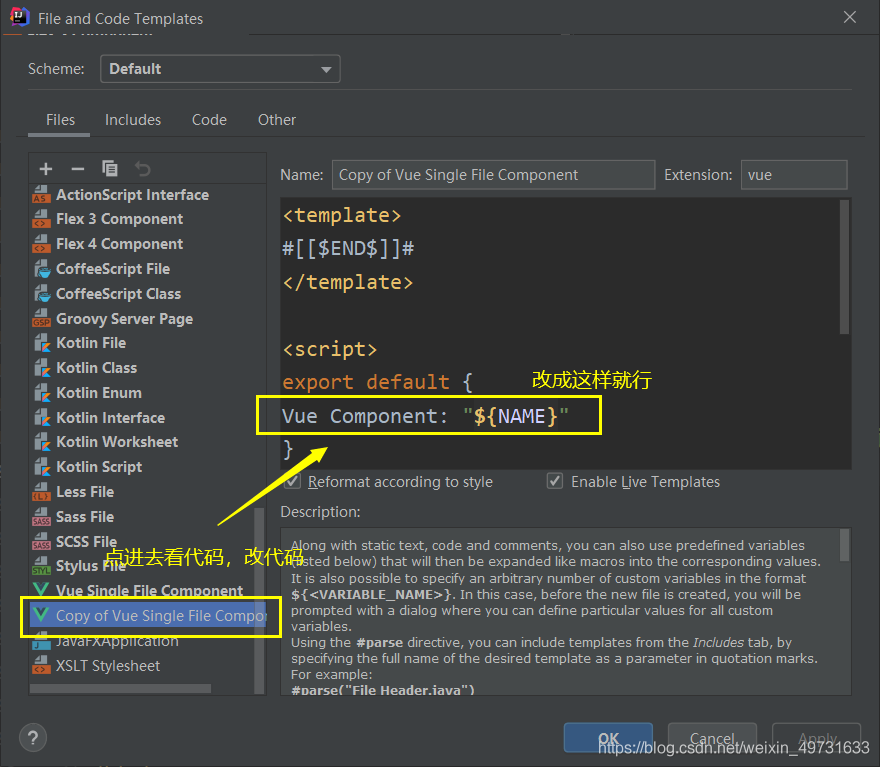Select Vue Single File Component template

point(148,591)
